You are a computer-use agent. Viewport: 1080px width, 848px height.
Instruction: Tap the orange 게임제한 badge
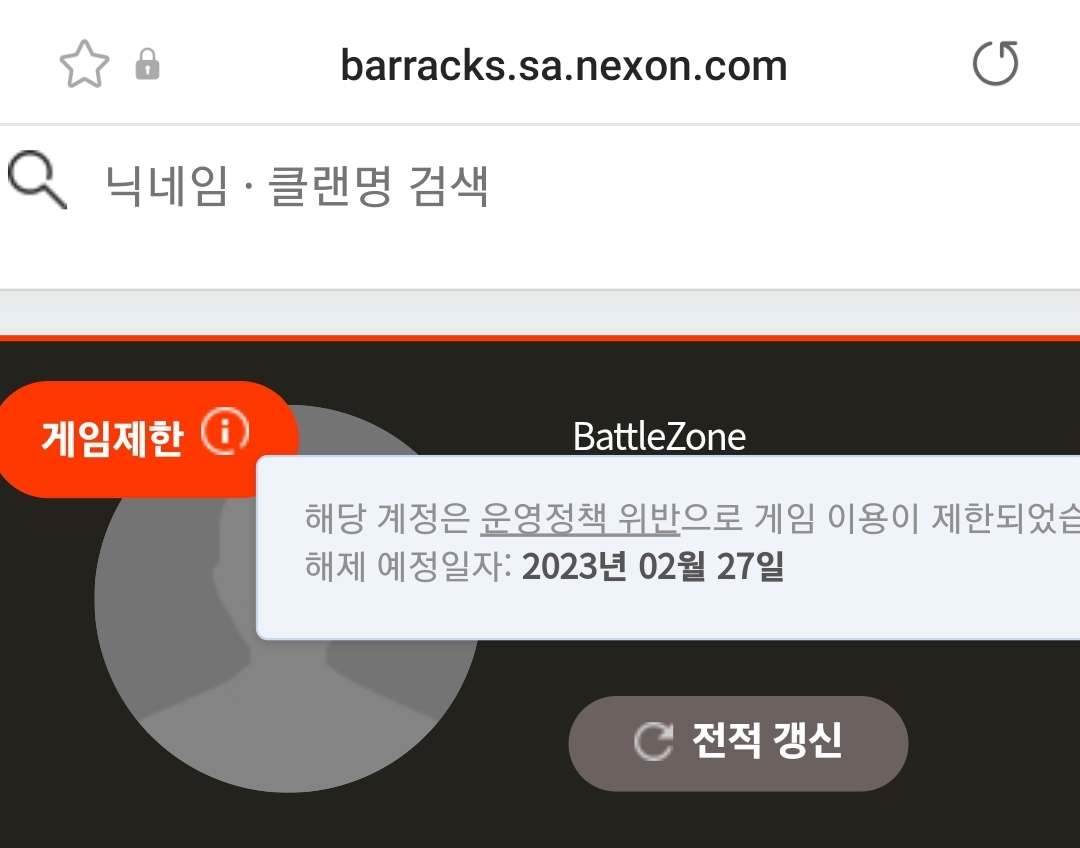[x=147, y=439]
